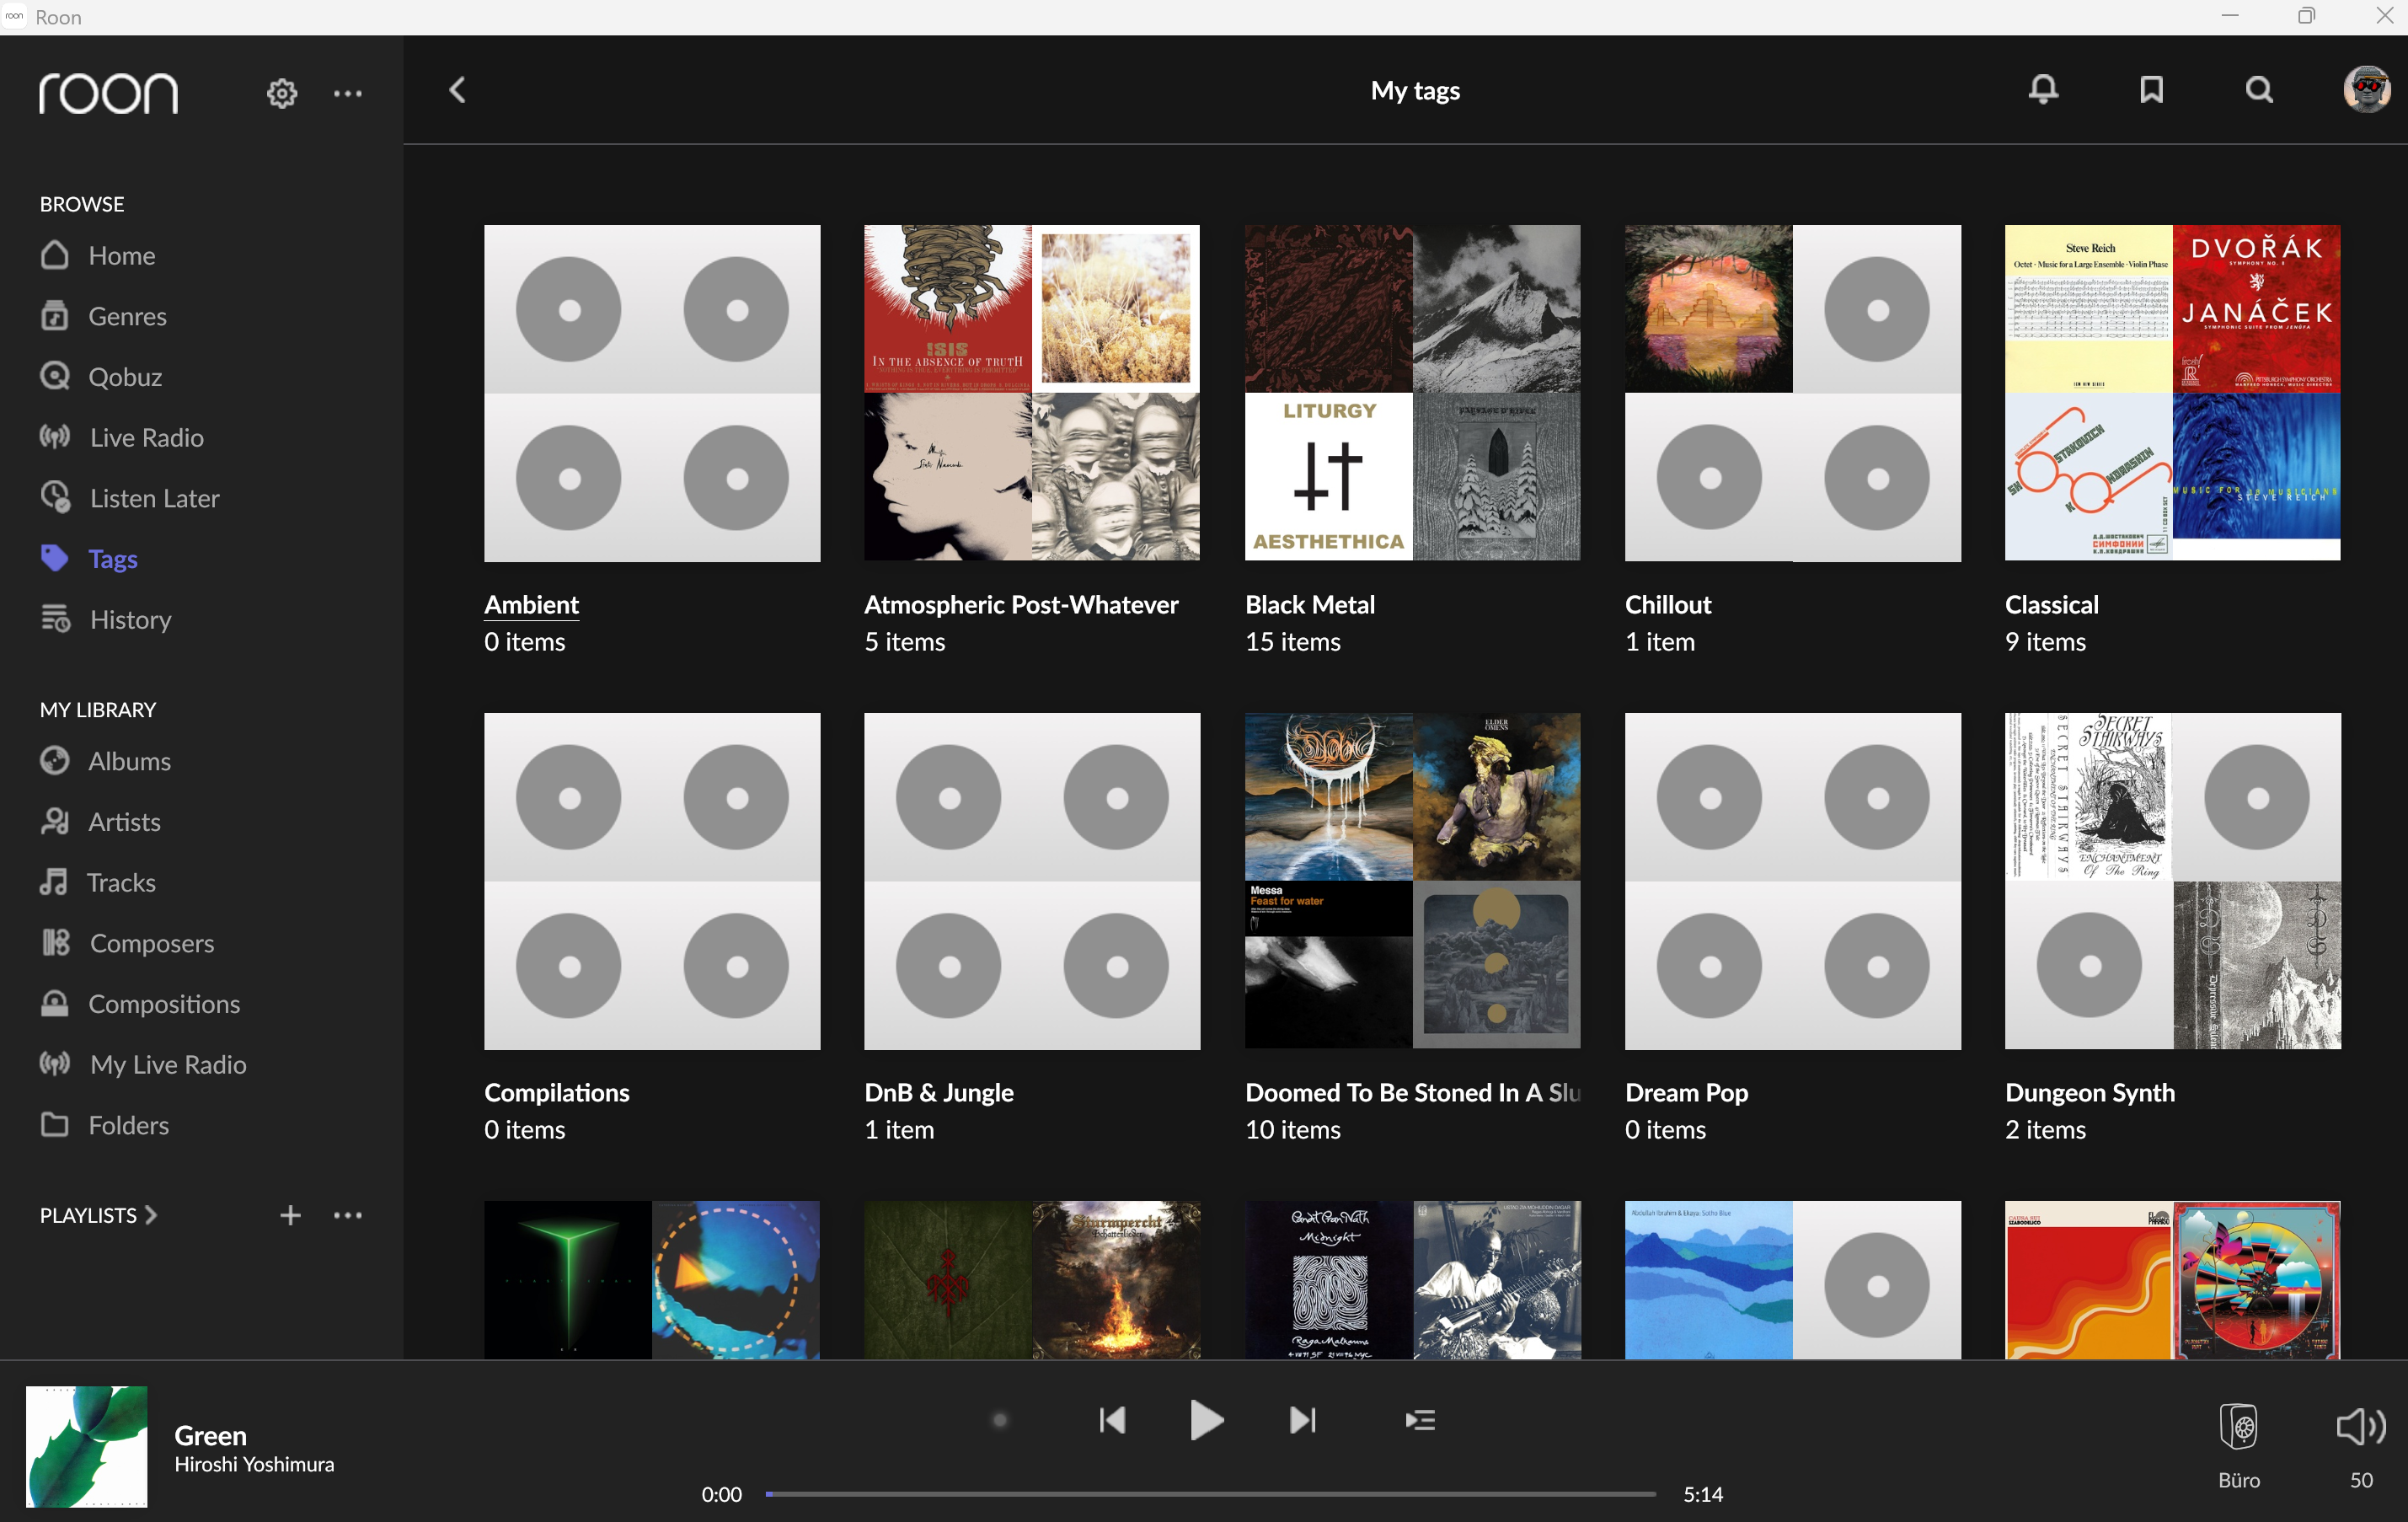Open the Chillout tag
This screenshot has width=2408, height=1522.
(1668, 604)
